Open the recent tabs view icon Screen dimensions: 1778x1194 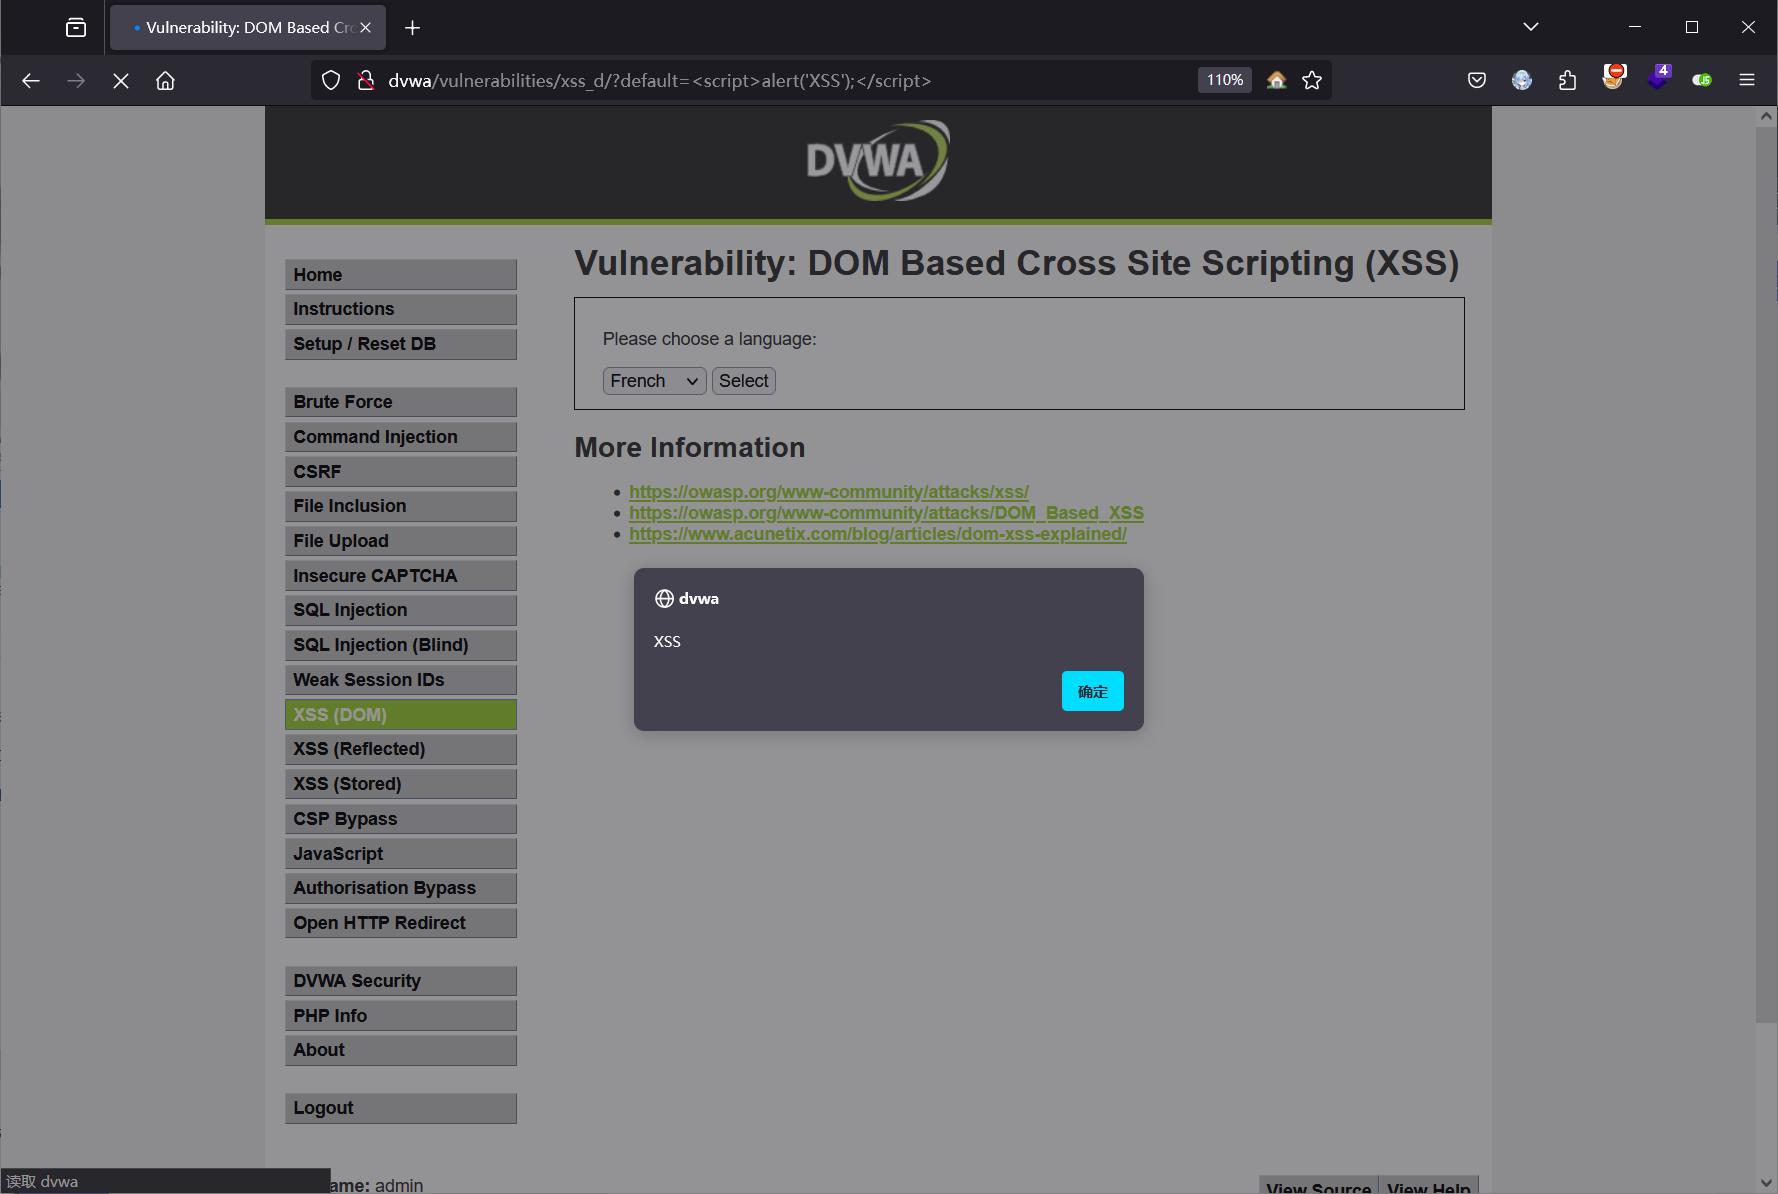coord(76,27)
